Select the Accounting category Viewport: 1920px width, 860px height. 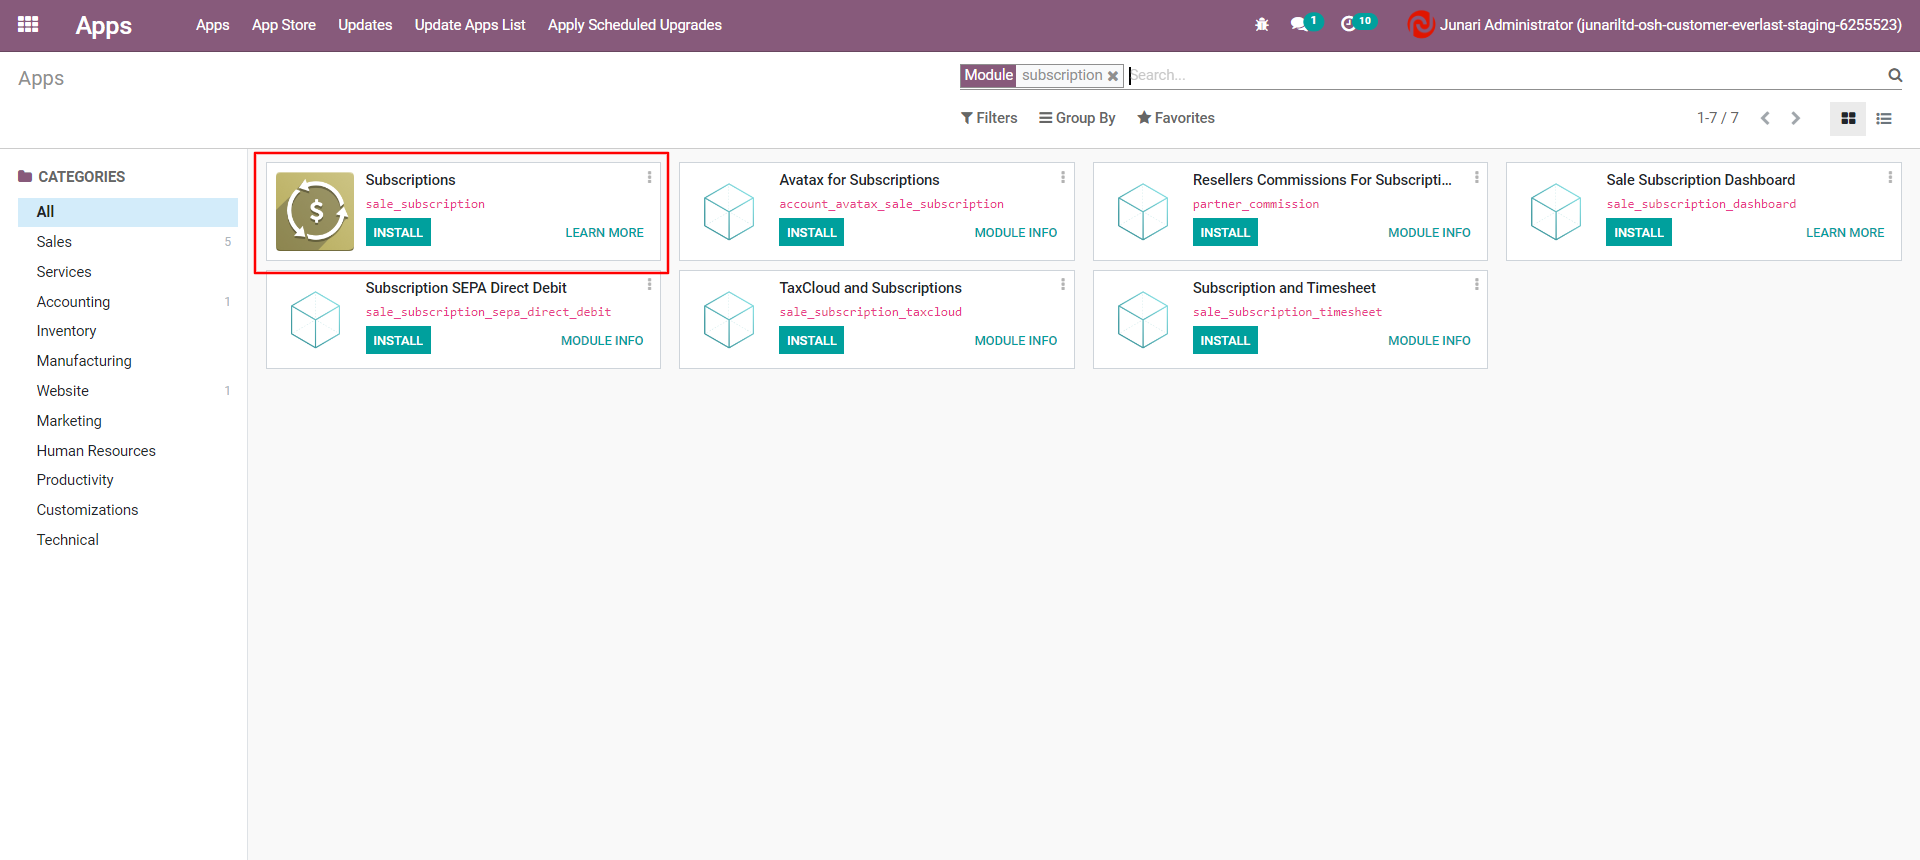(73, 302)
